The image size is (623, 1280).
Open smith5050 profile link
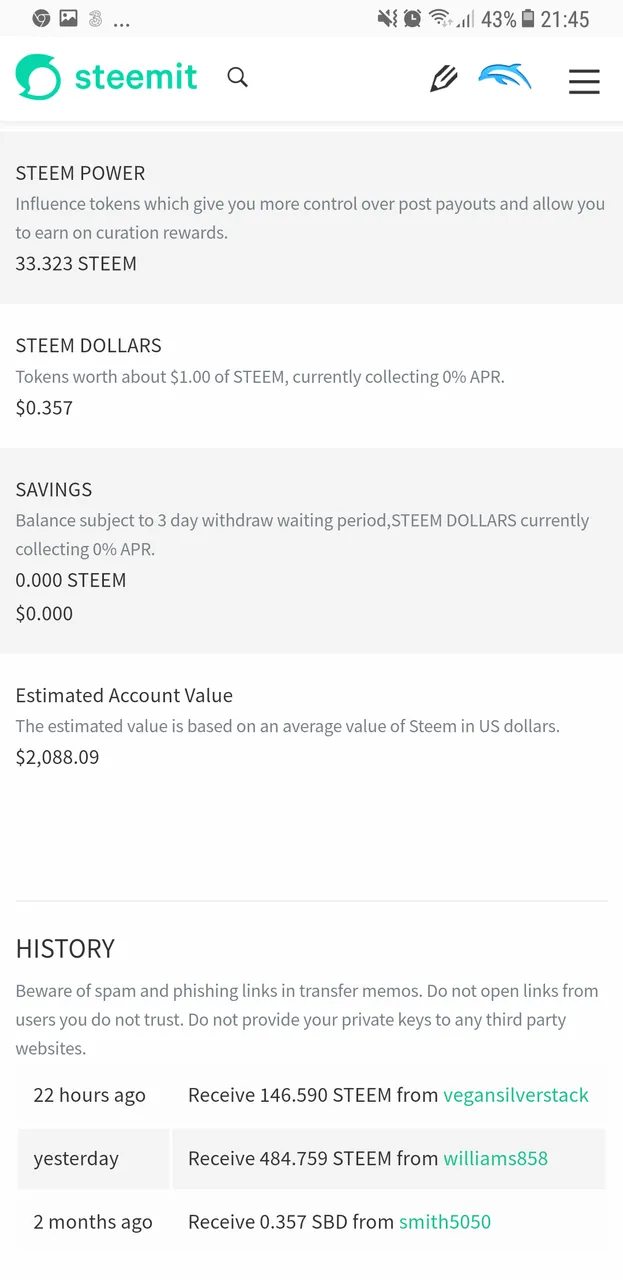445,1222
